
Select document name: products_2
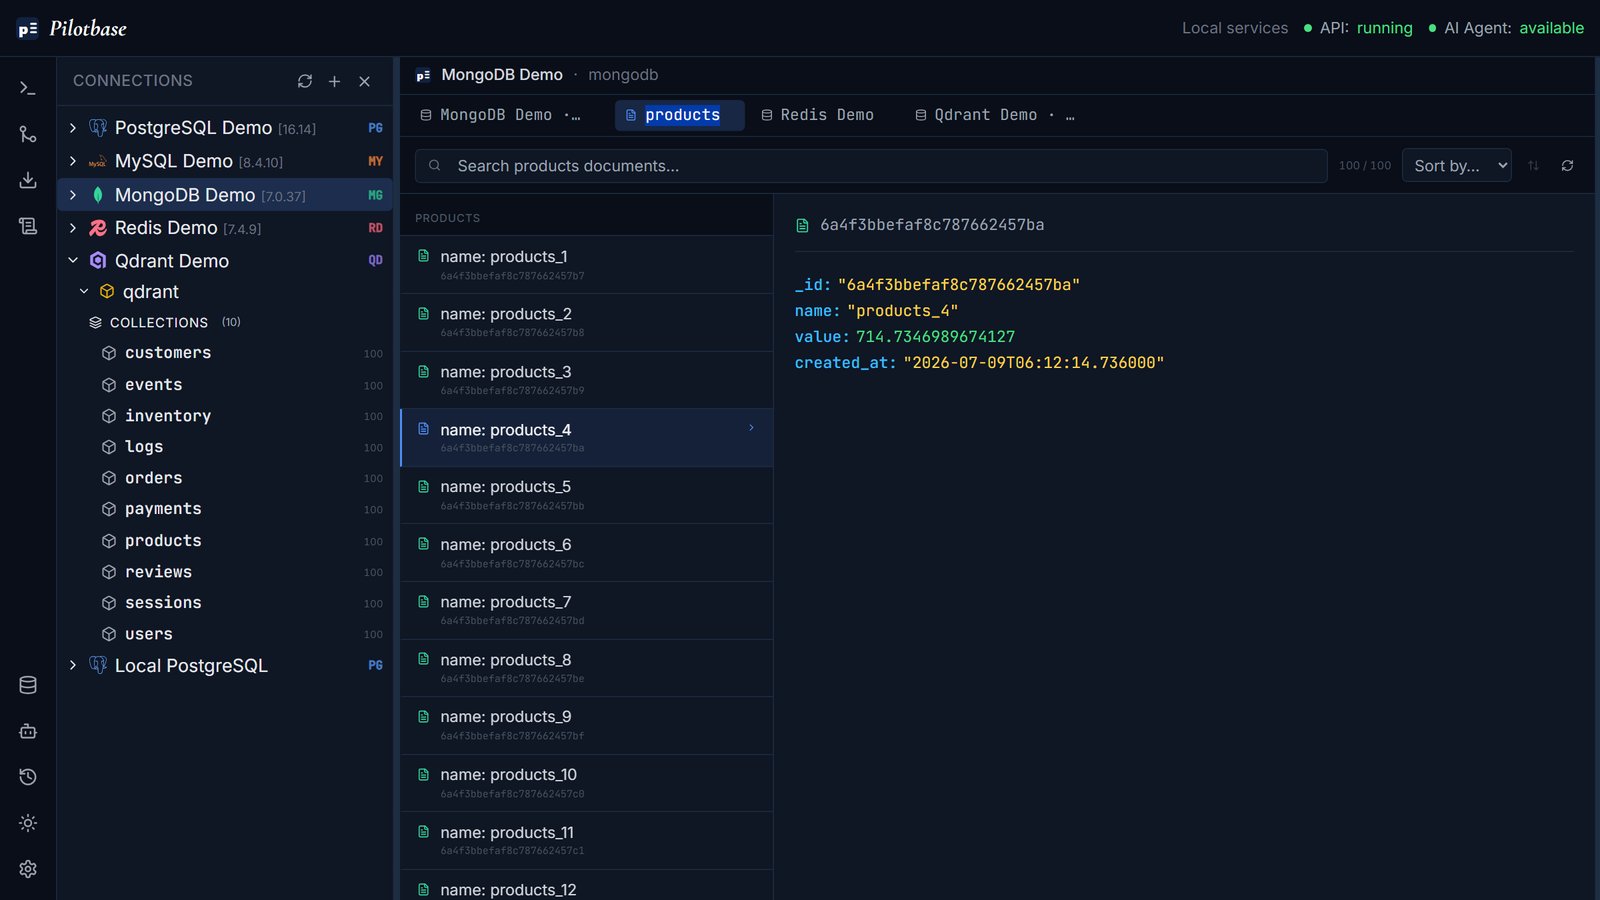(x=587, y=322)
